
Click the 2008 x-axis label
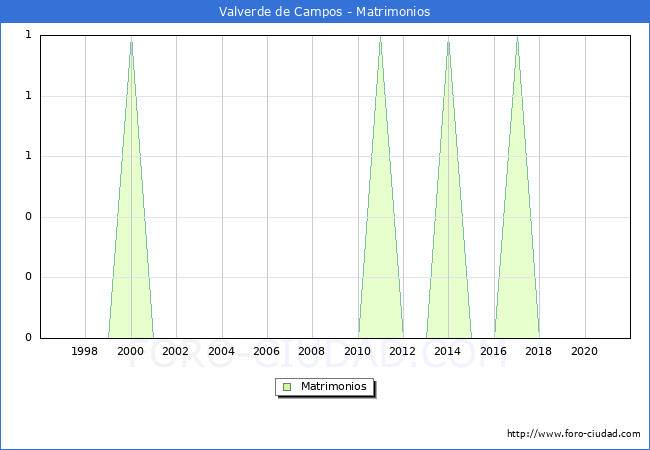pyautogui.click(x=311, y=351)
